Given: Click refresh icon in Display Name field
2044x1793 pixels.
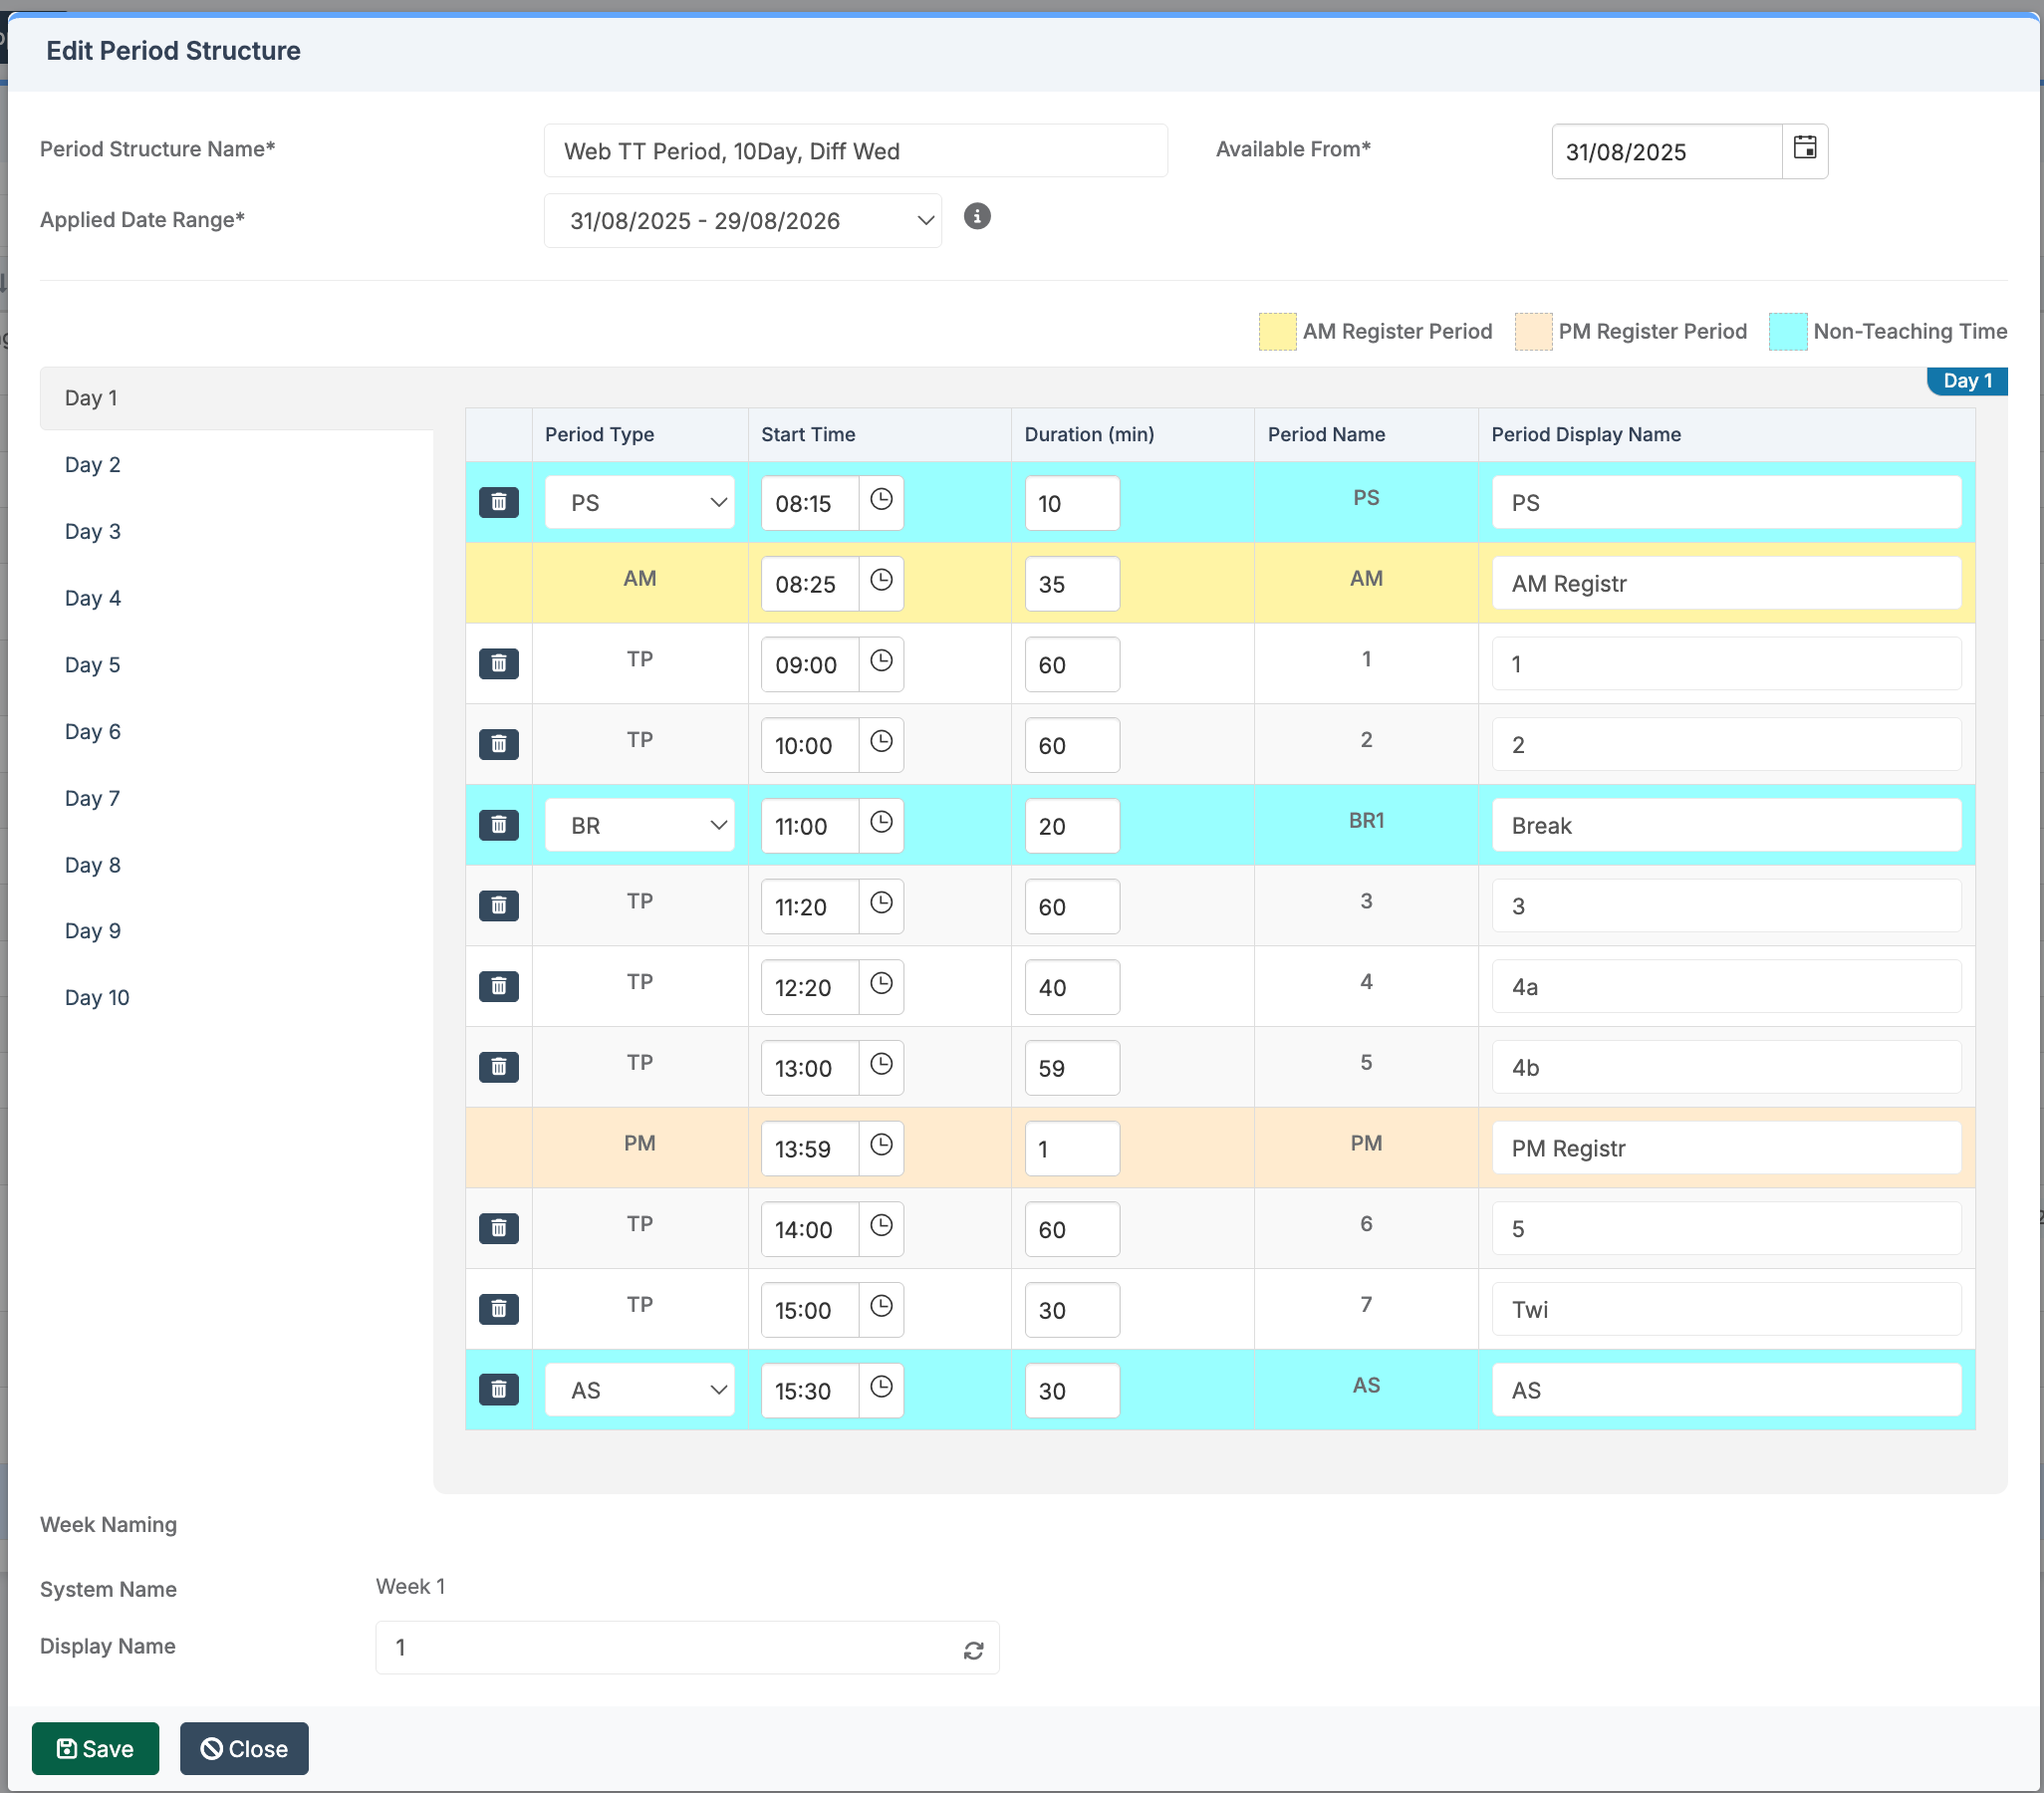Looking at the screenshot, I should click(973, 1650).
